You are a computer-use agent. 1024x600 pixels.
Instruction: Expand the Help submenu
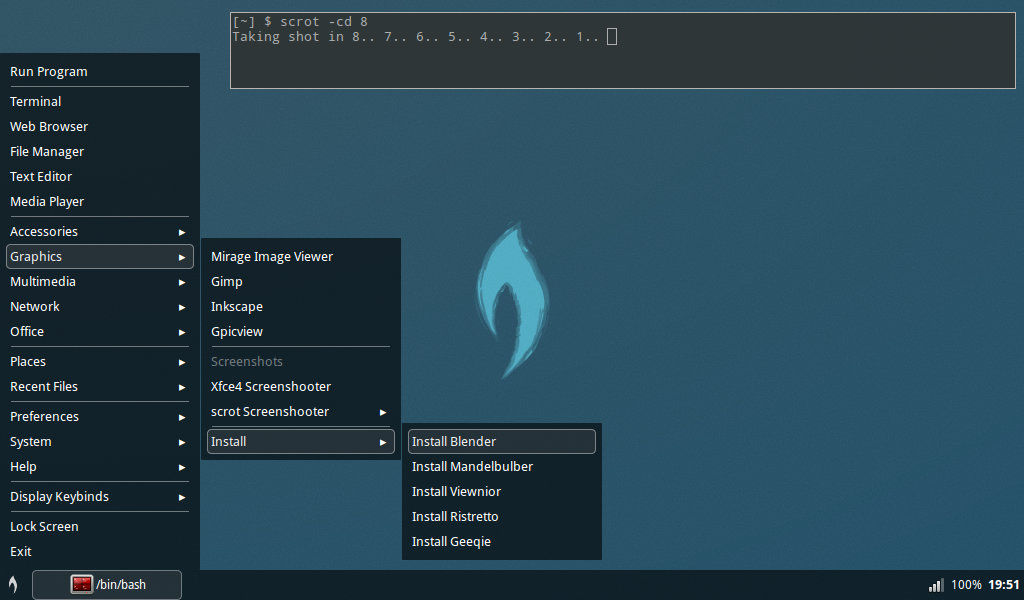[99, 467]
